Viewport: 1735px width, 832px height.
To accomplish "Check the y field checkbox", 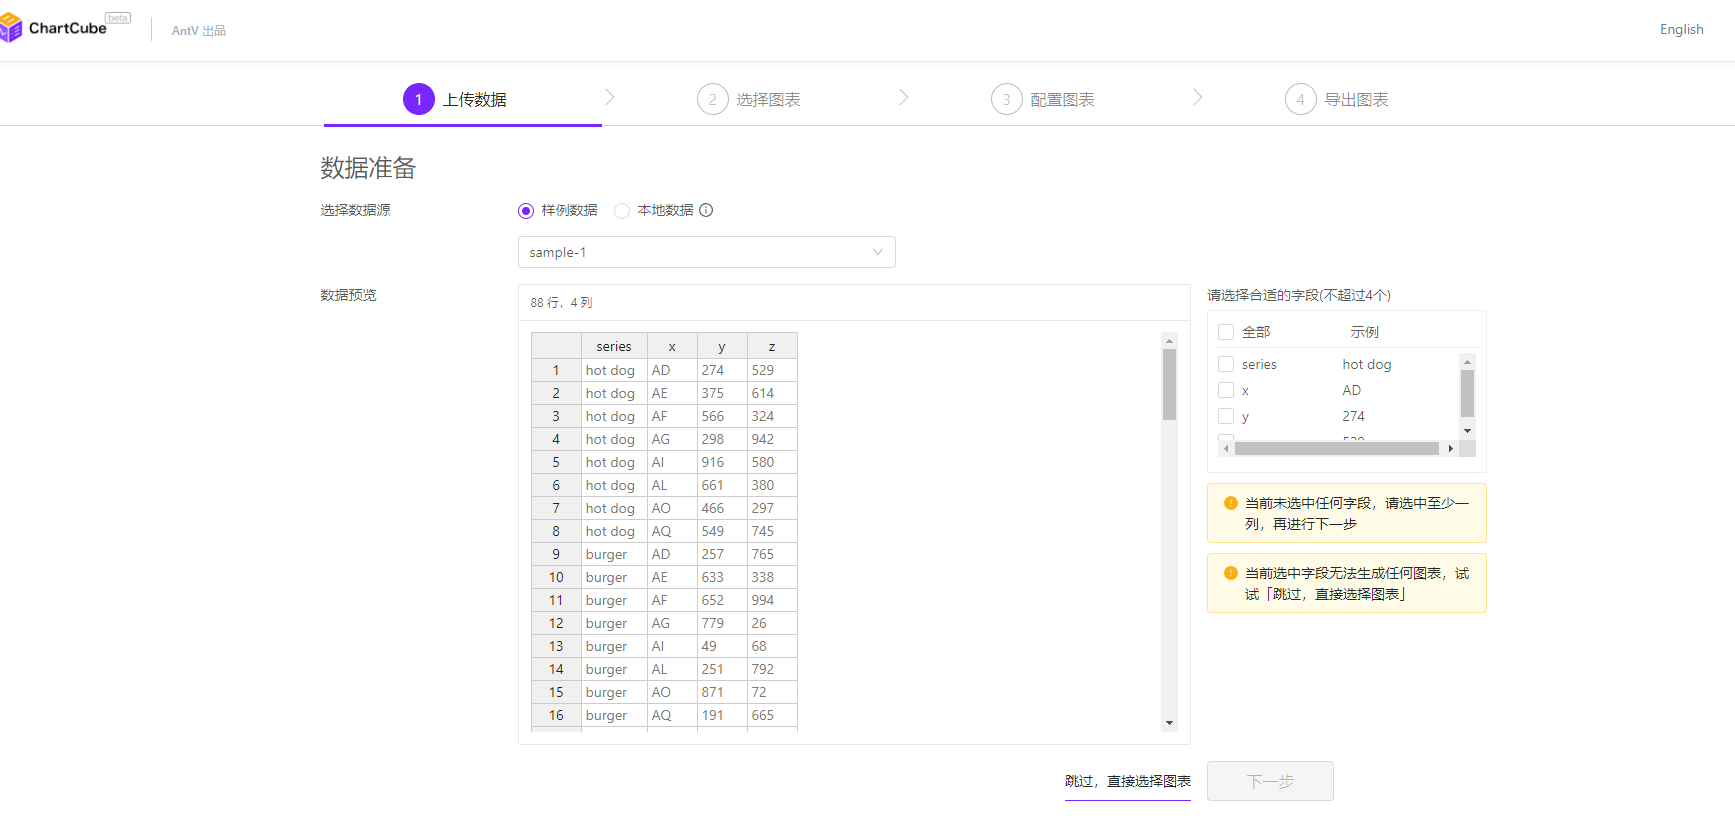I will click(1226, 416).
